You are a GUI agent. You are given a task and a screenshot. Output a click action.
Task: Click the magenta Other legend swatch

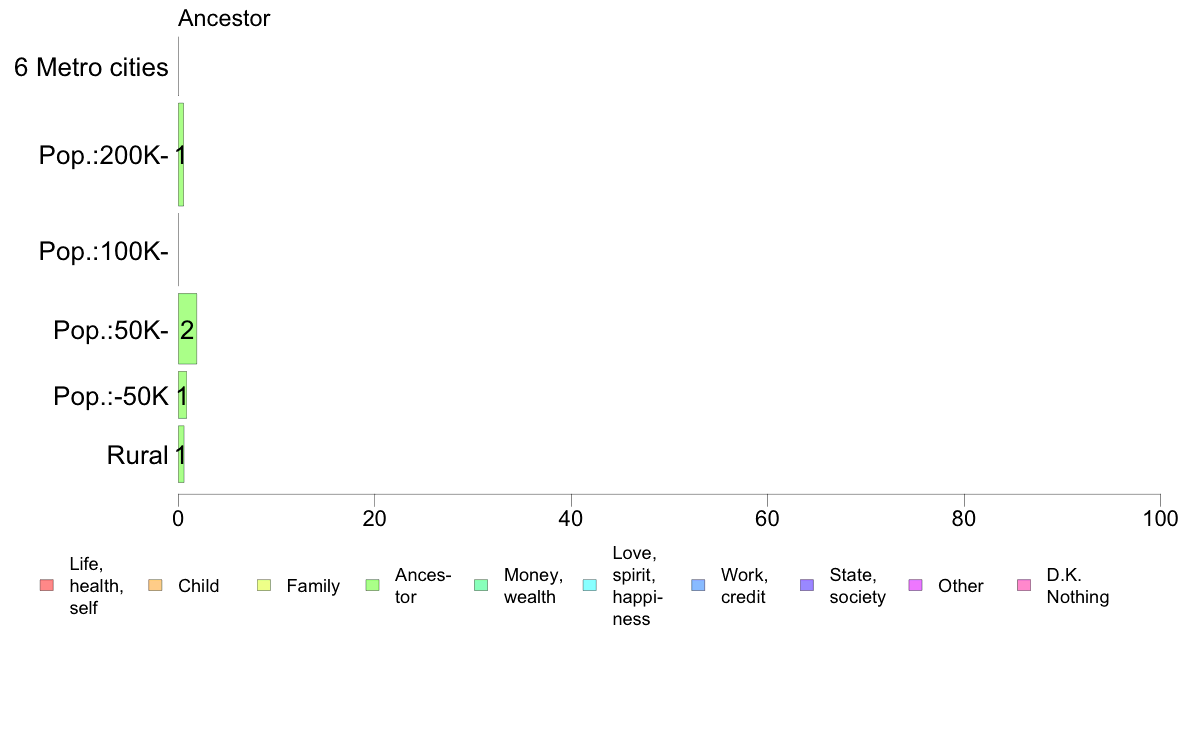(915, 585)
